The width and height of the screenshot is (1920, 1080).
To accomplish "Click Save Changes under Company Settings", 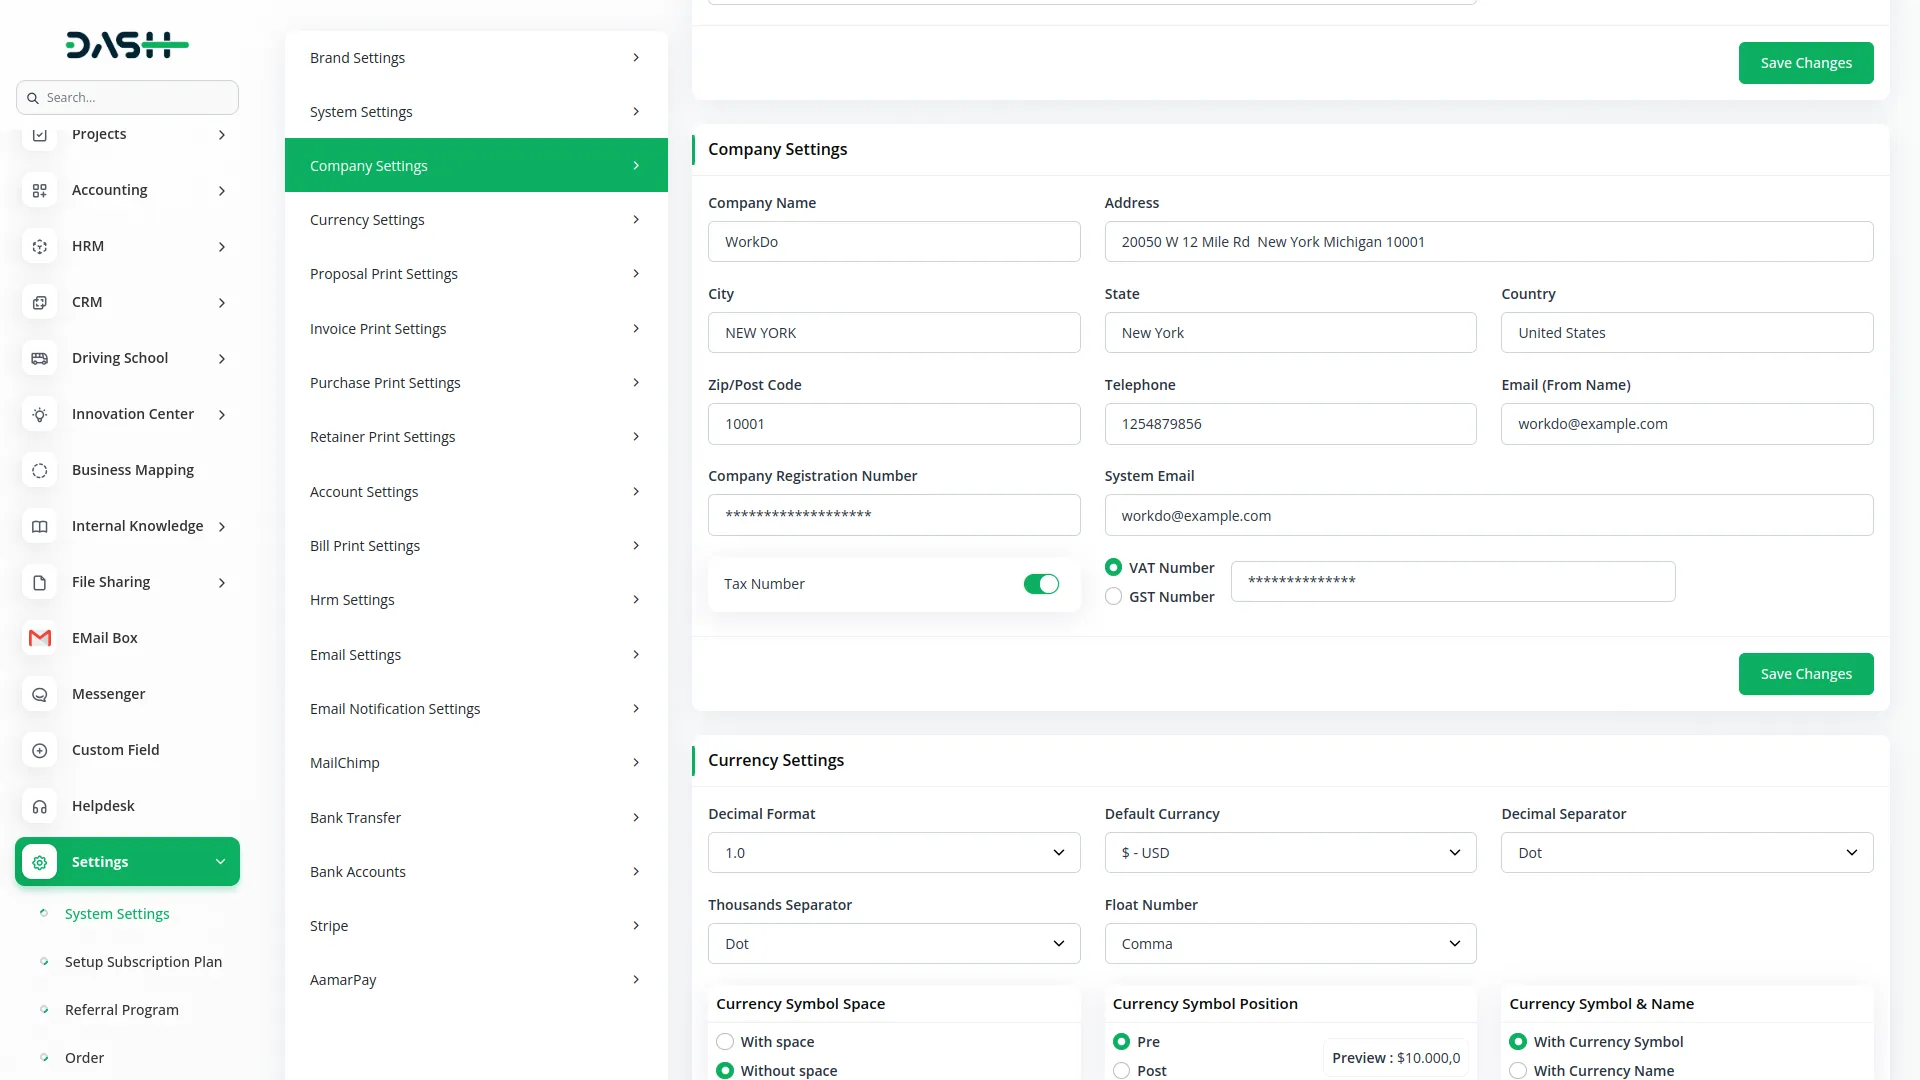I will [x=1805, y=674].
